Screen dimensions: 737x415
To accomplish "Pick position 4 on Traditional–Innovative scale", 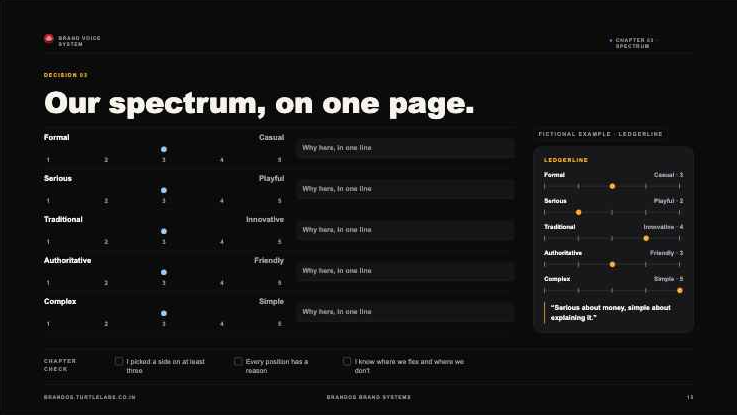I will tap(221, 242).
